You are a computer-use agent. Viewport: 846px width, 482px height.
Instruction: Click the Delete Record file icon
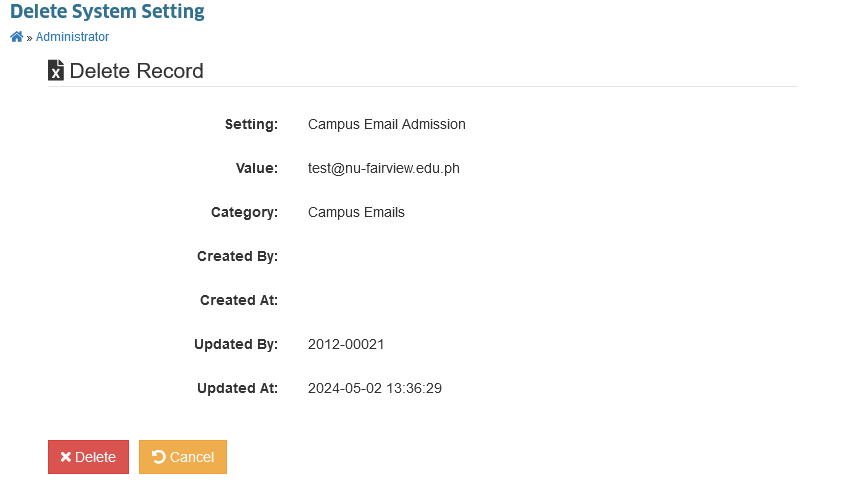click(x=56, y=70)
